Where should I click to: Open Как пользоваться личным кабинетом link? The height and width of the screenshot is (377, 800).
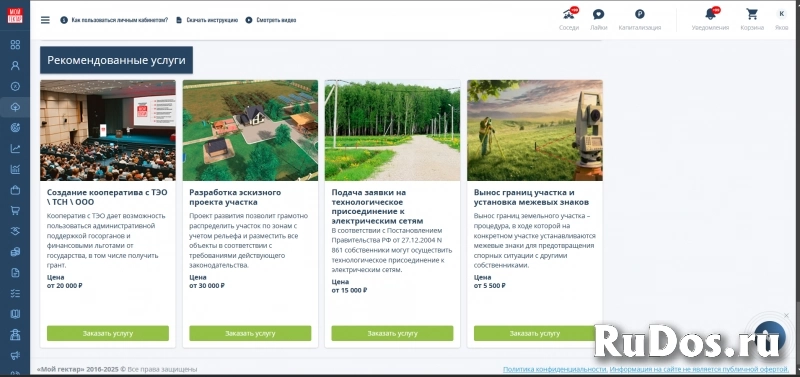pos(120,20)
